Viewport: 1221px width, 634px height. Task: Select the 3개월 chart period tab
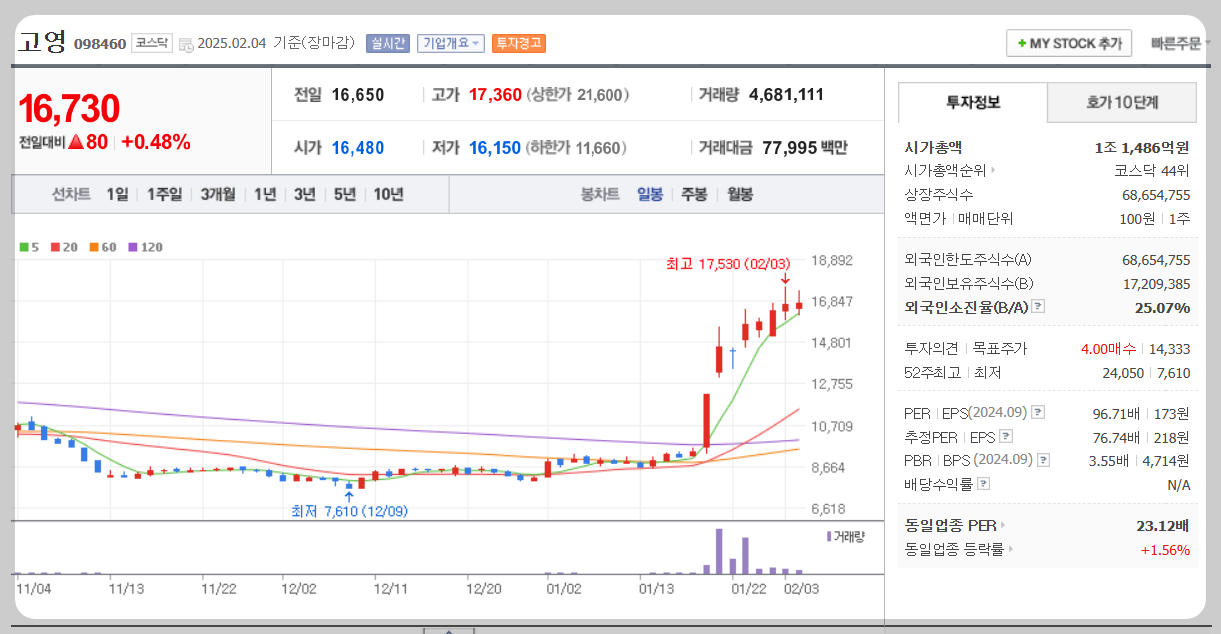tap(215, 194)
